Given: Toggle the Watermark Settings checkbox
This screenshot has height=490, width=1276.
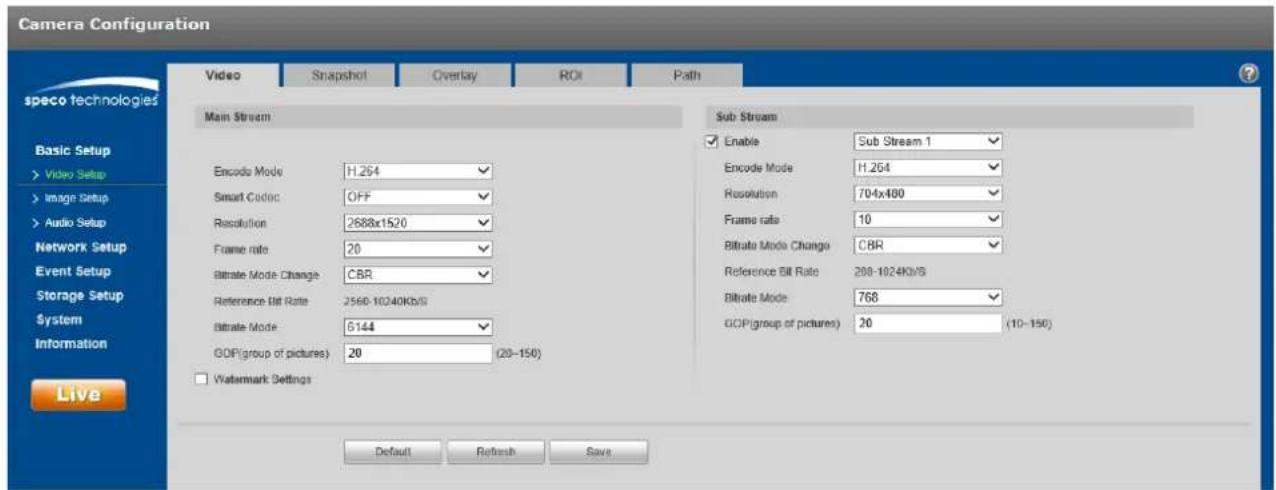Looking at the screenshot, I should 200,379.
